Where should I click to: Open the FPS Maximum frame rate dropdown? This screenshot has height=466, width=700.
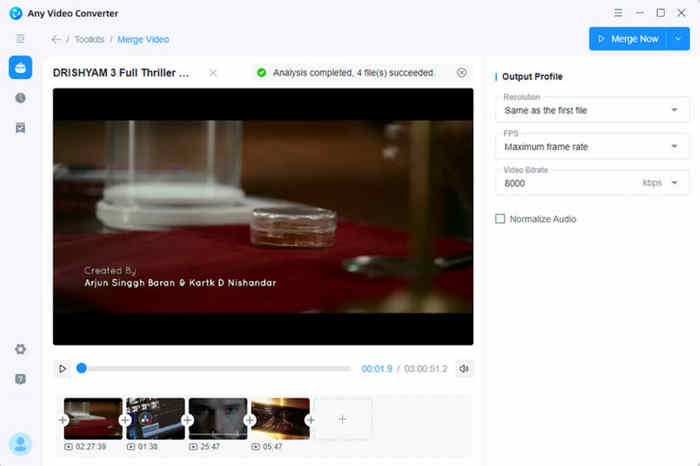pyautogui.click(x=592, y=146)
